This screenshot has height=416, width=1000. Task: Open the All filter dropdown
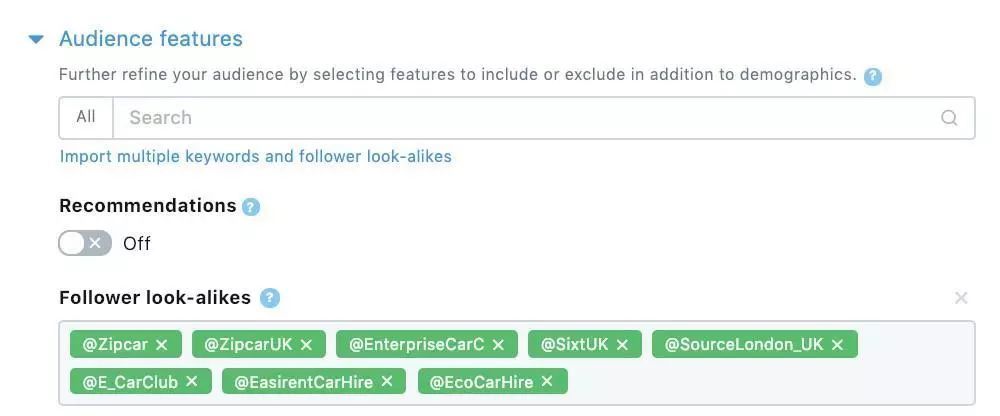pos(86,117)
